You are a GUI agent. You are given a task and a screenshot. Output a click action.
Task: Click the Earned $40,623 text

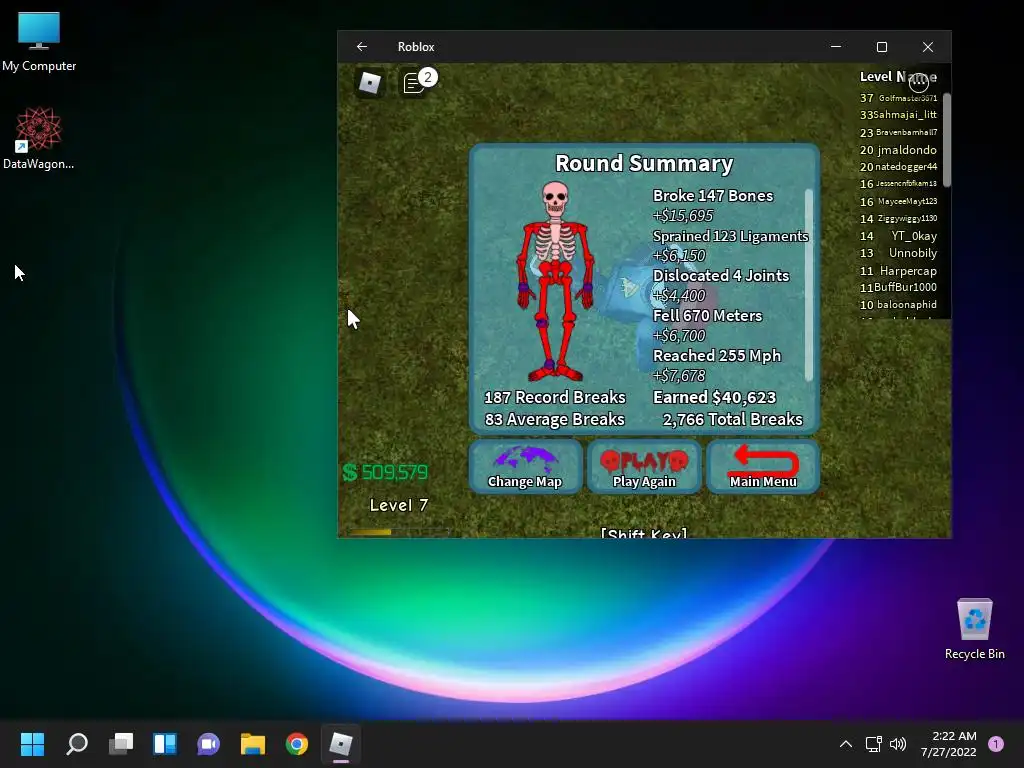click(714, 397)
